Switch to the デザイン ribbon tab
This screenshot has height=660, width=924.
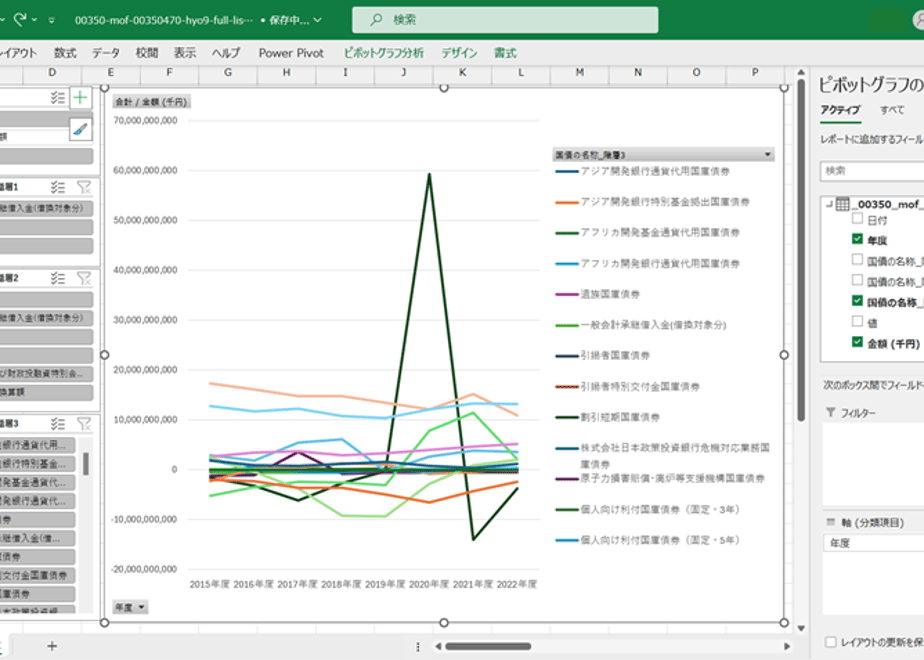[x=459, y=53]
